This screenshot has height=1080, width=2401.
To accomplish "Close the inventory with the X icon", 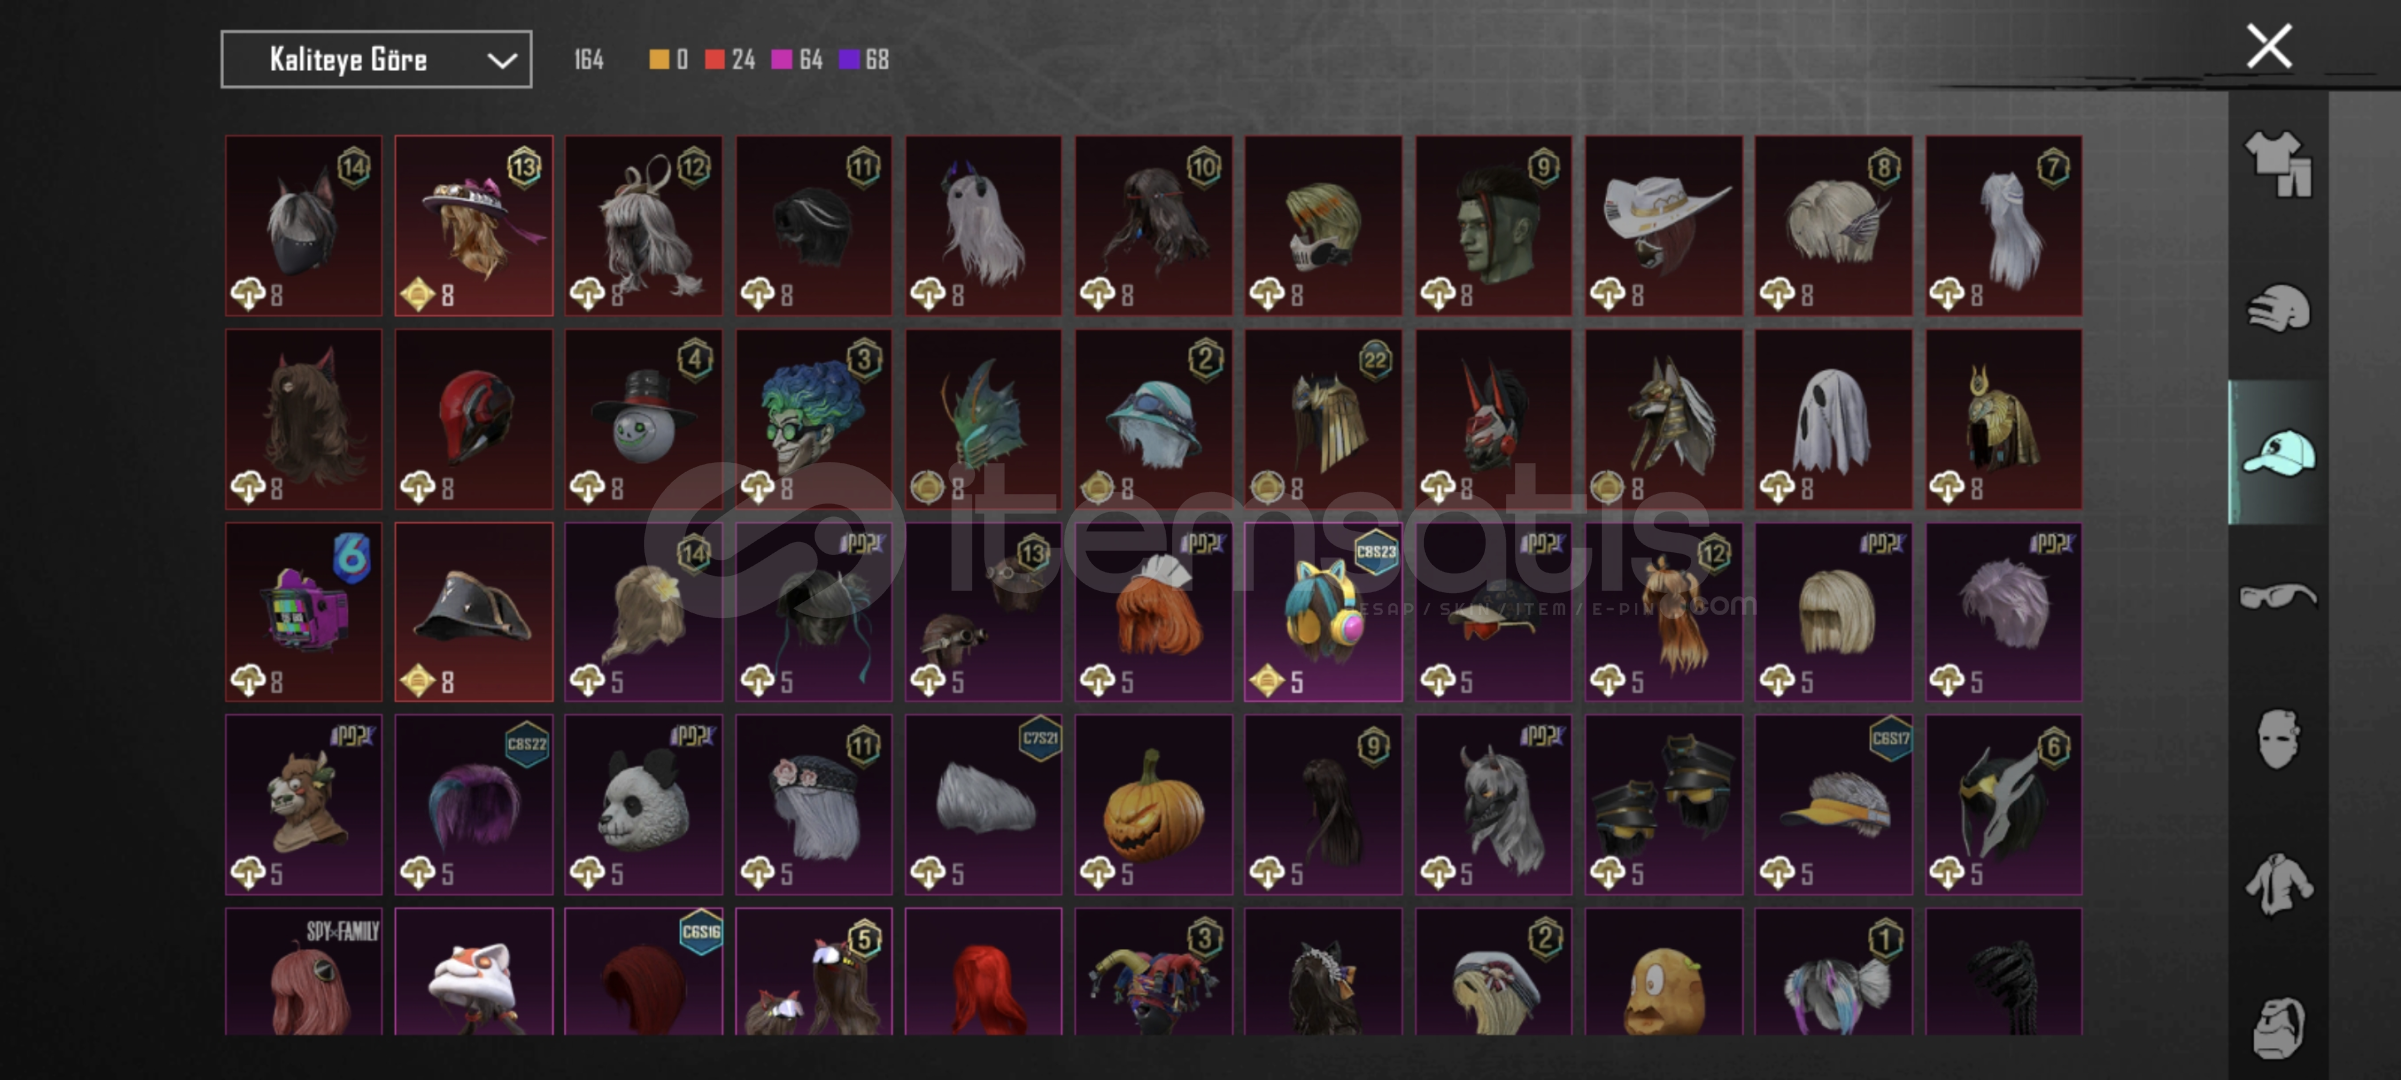I will [2269, 46].
